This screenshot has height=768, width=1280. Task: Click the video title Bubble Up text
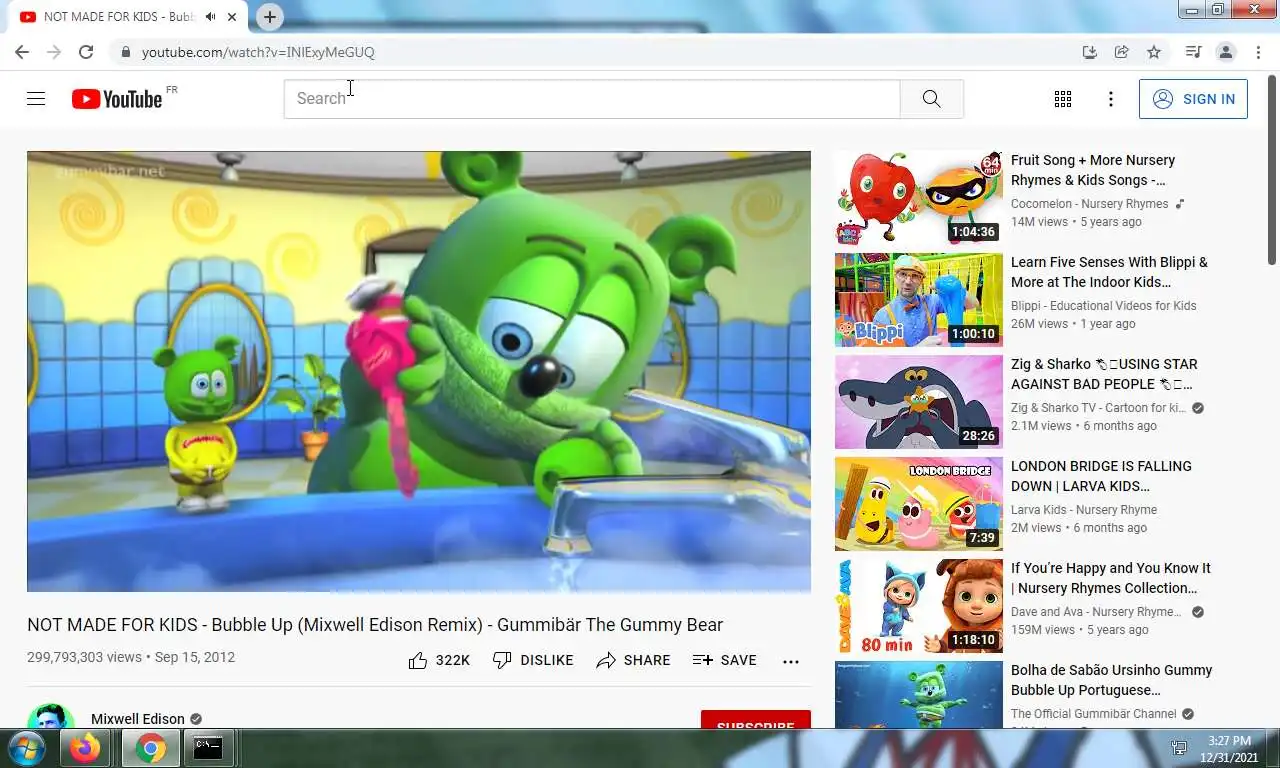pyautogui.click(x=375, y=625)
